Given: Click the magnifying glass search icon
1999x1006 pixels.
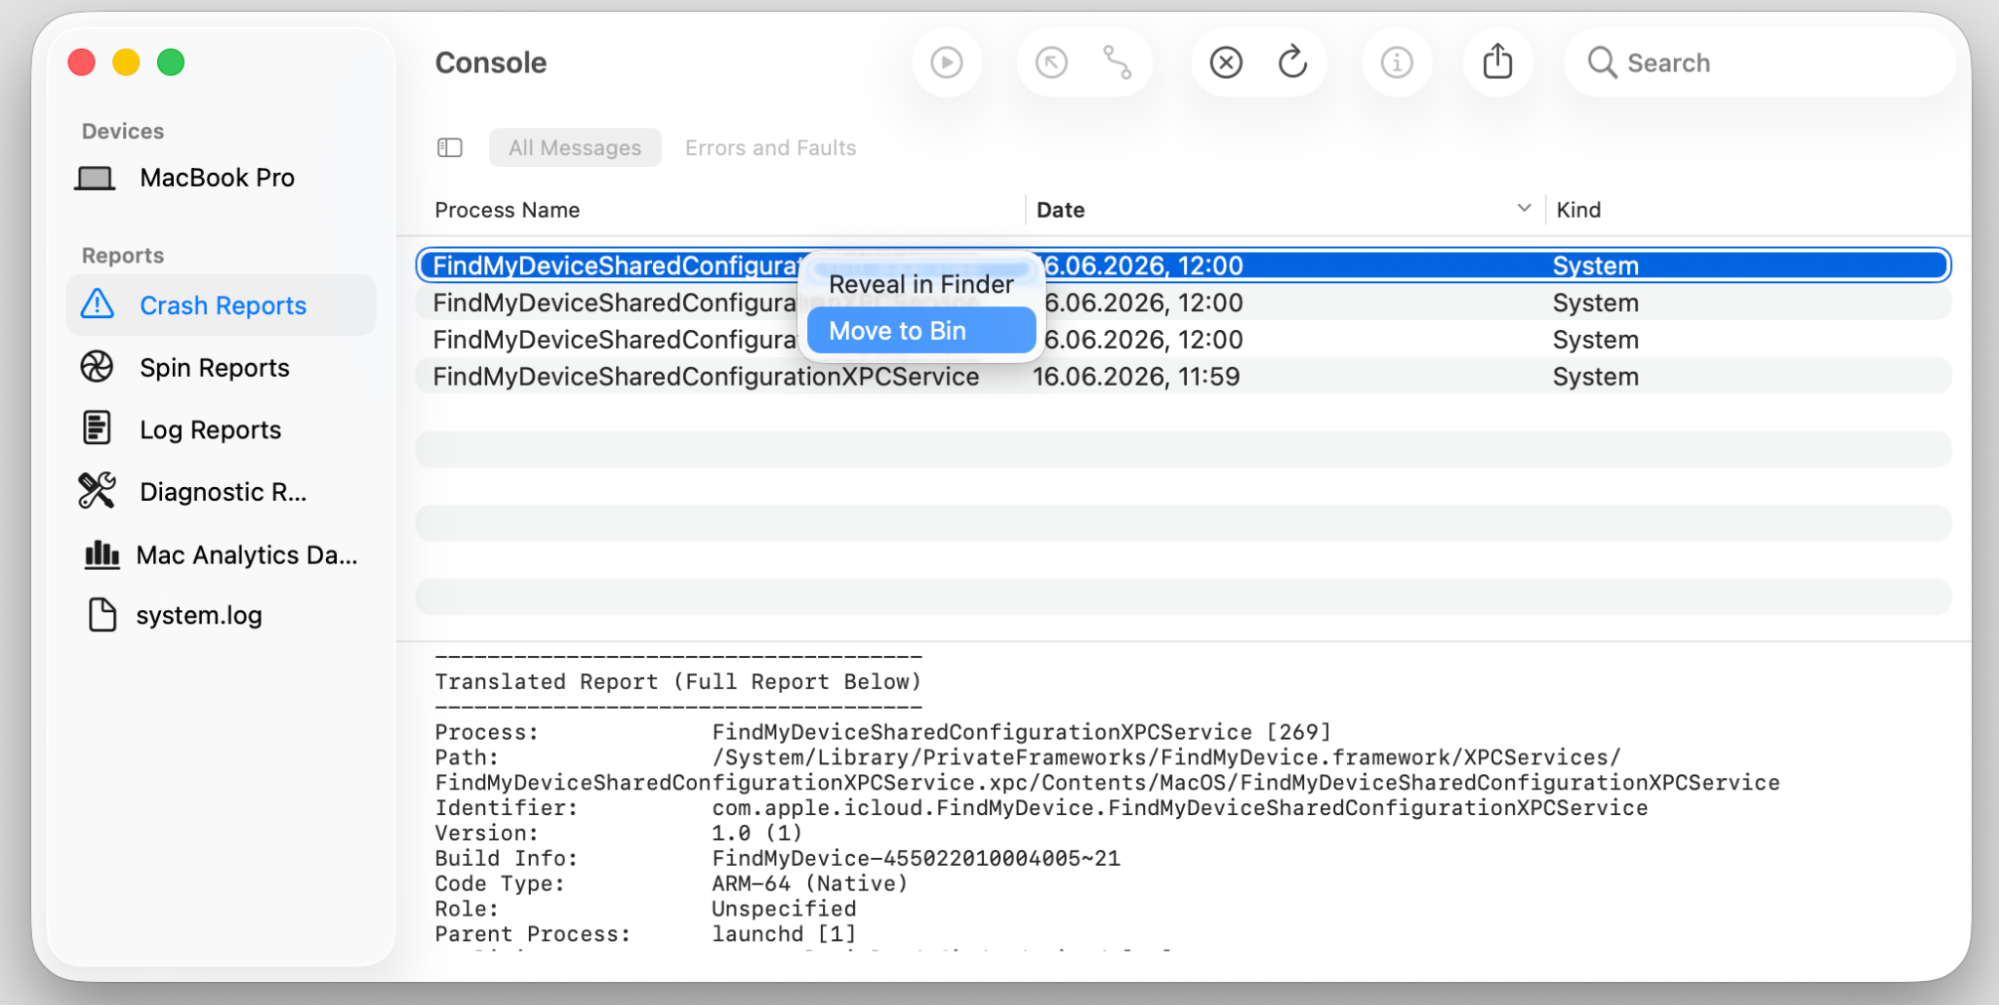Looking at the screenshot, I should [x=1602, y=62].
